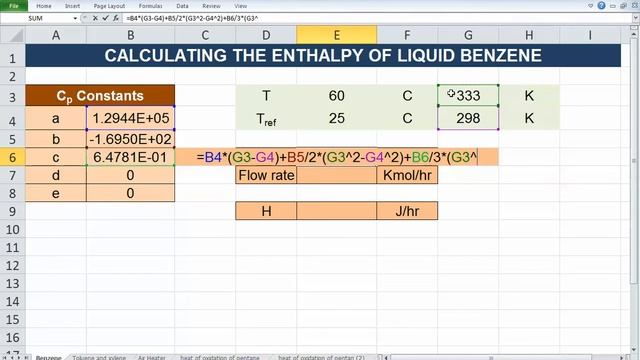This screenshot has width=640, height=360.
Task: Select row 10 header
Action: [13, 229]
